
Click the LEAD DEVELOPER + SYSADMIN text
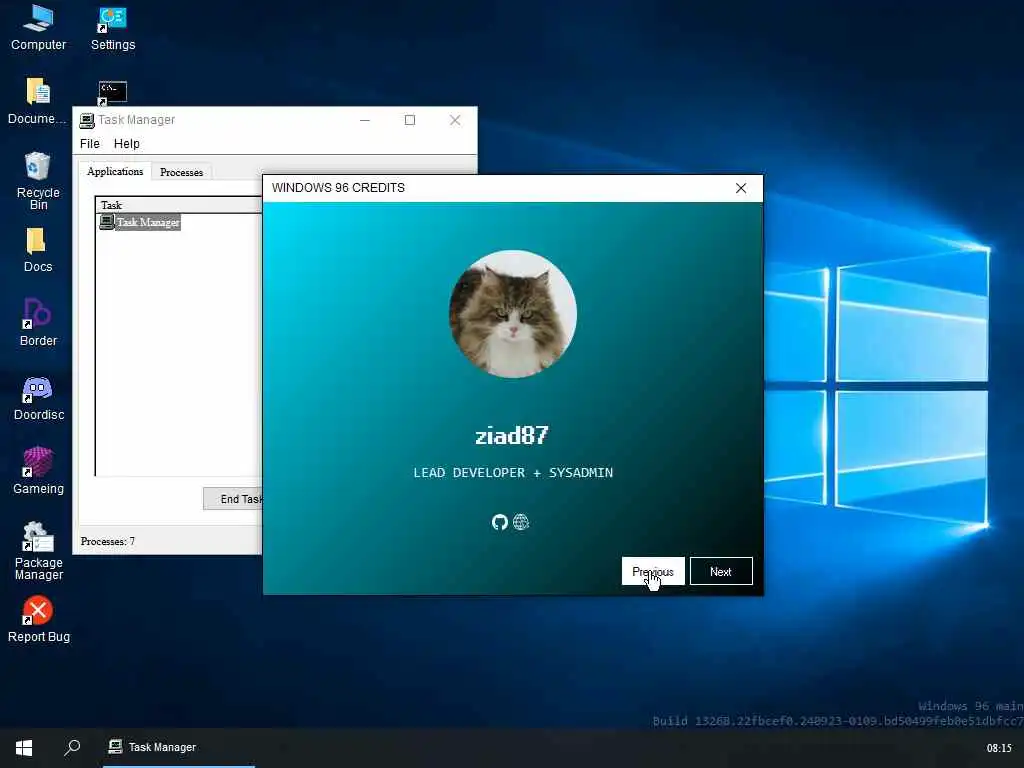coord(513,472)
